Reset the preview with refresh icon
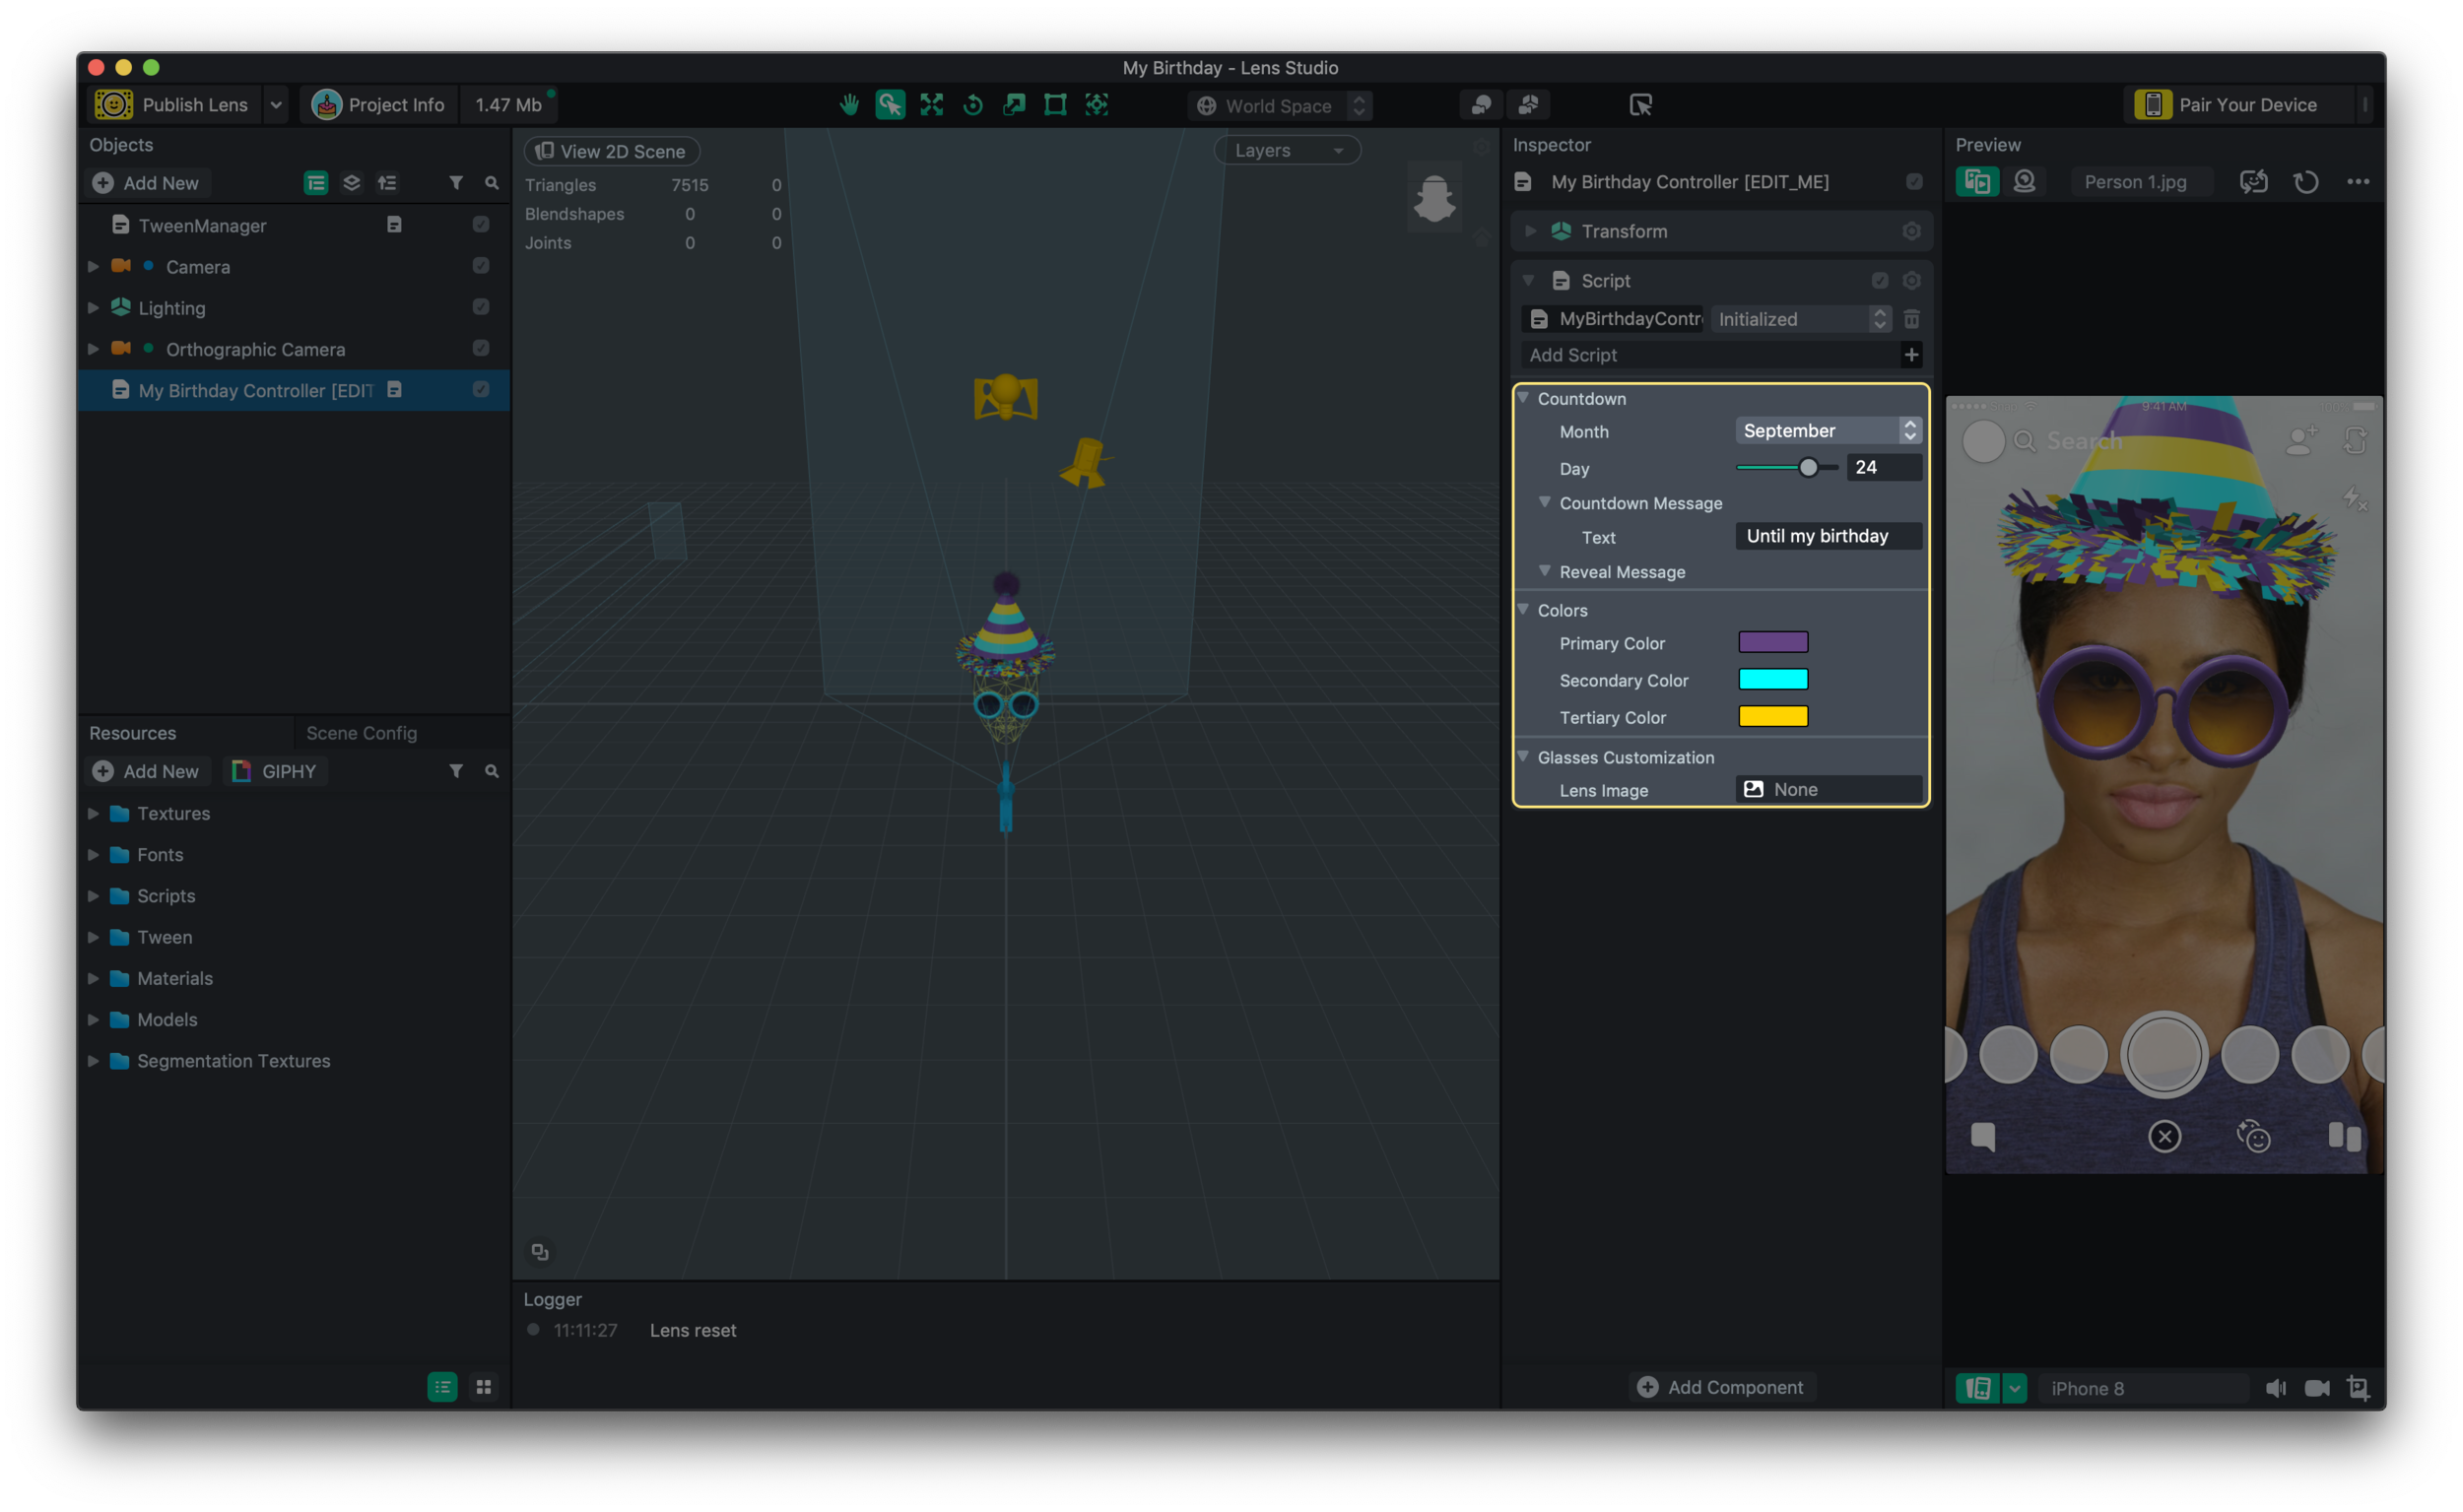Screen dimensions: 2463x1512 [x=2306, y=182]
